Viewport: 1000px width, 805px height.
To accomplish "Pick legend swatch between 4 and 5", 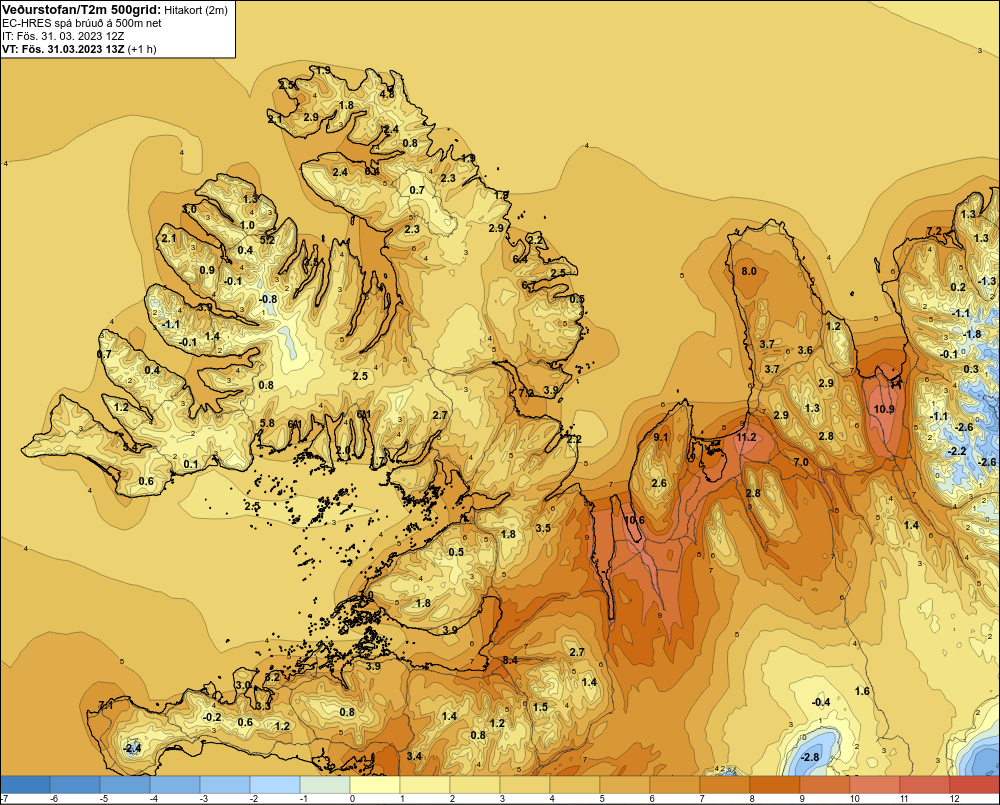I will pyautogui.click(x=575, y=785).
